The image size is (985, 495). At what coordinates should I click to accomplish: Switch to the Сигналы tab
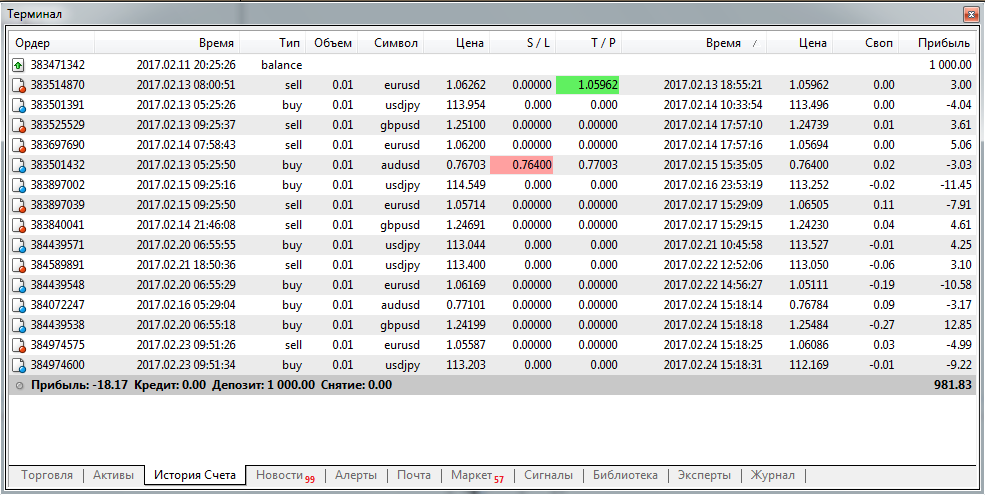click(548, 476)
